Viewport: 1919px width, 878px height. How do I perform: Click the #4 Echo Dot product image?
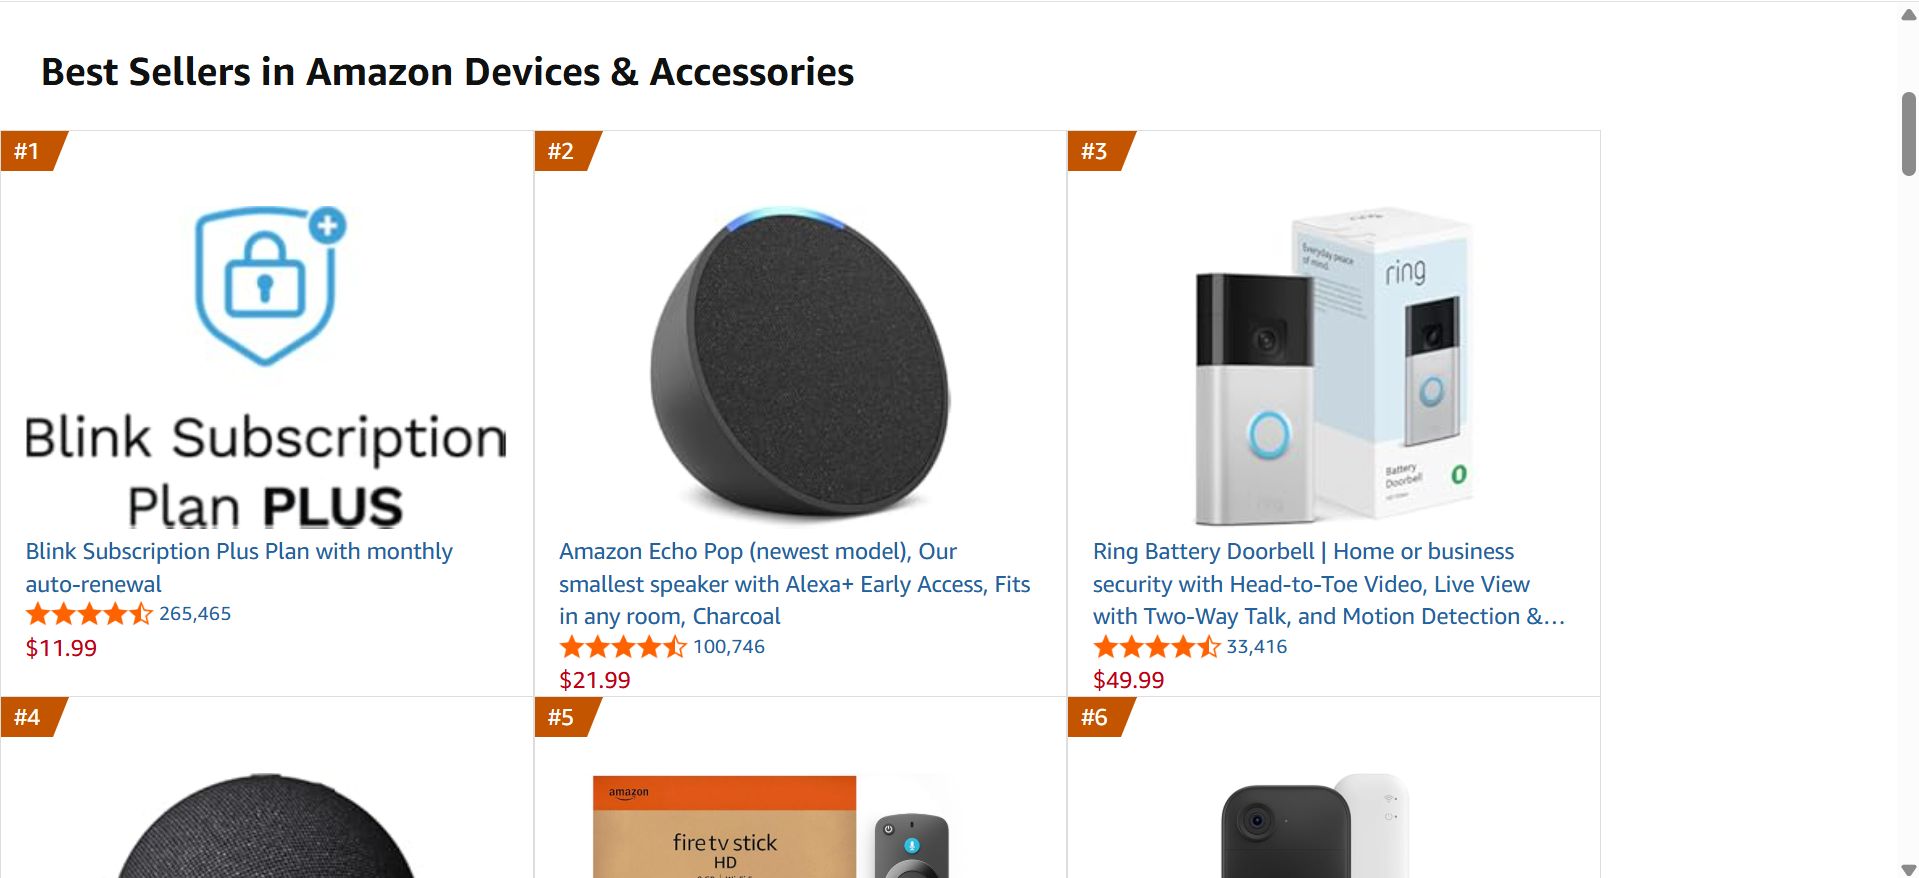point(266,826)
